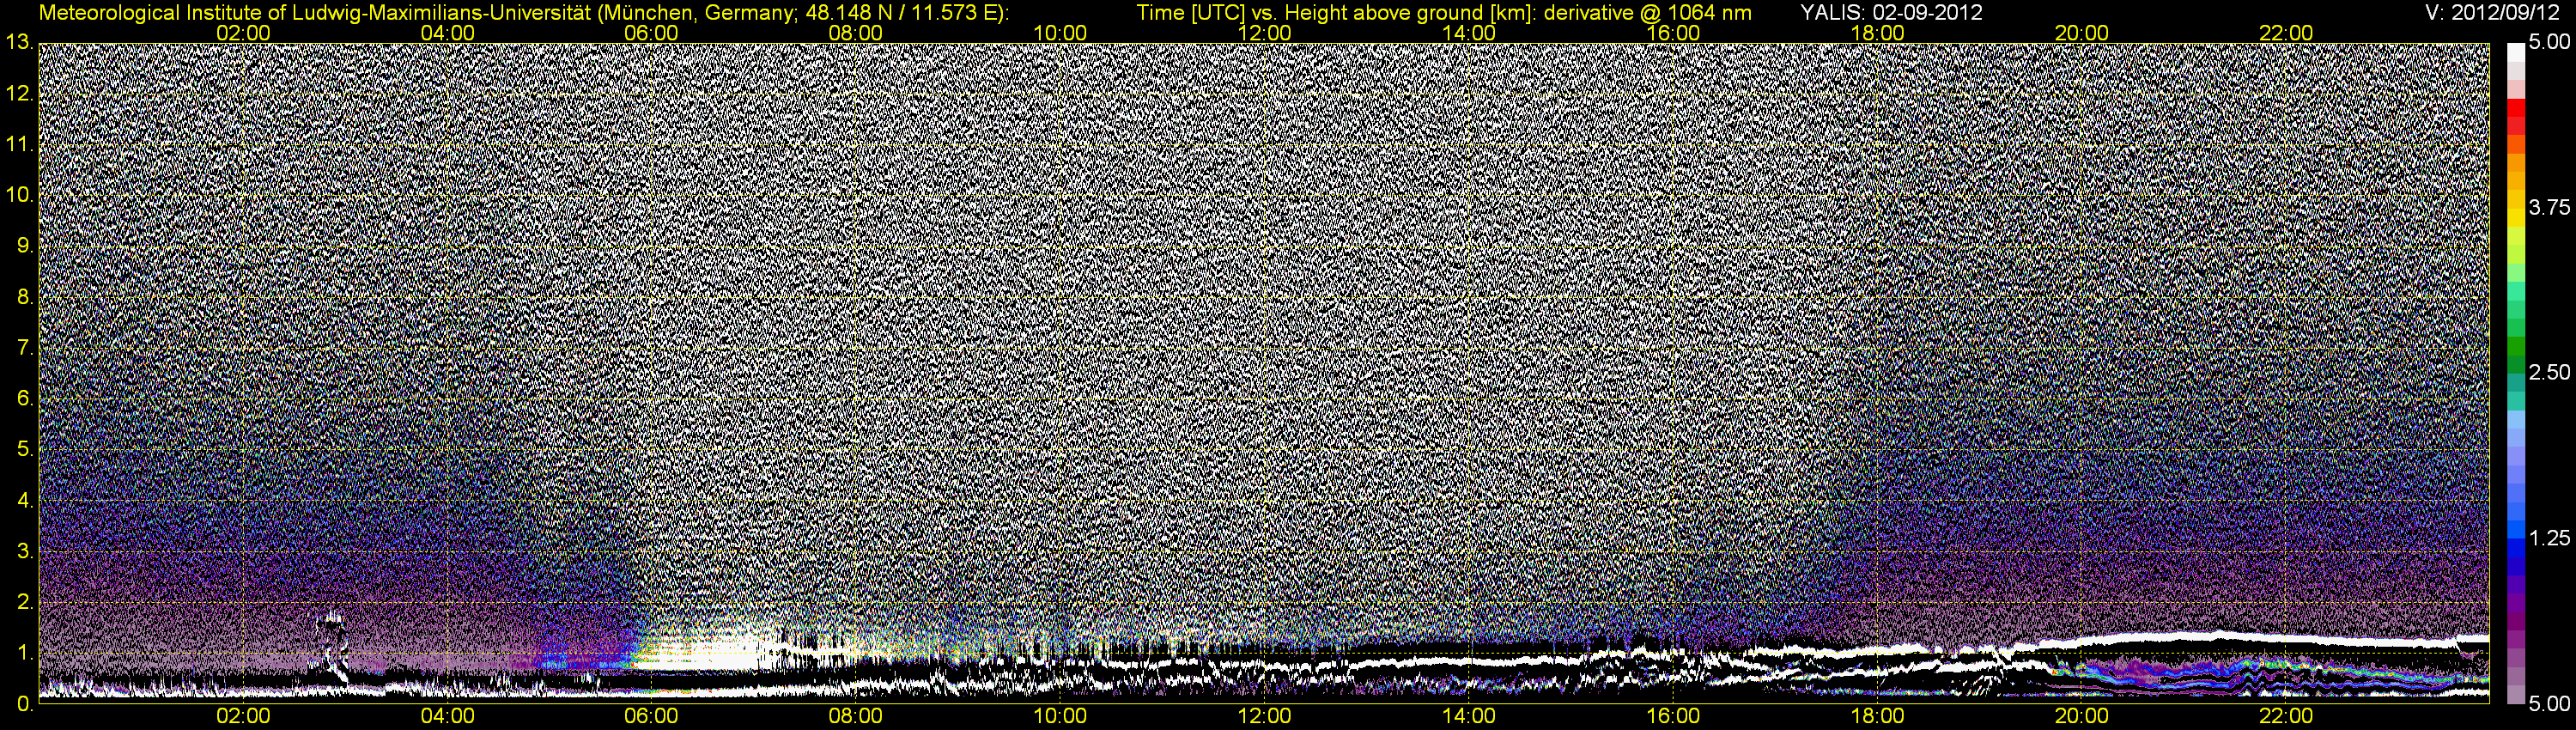Click the 06:00 label on the bottom time axis
The image size is (2576, 730).
[x=651, y=716]
